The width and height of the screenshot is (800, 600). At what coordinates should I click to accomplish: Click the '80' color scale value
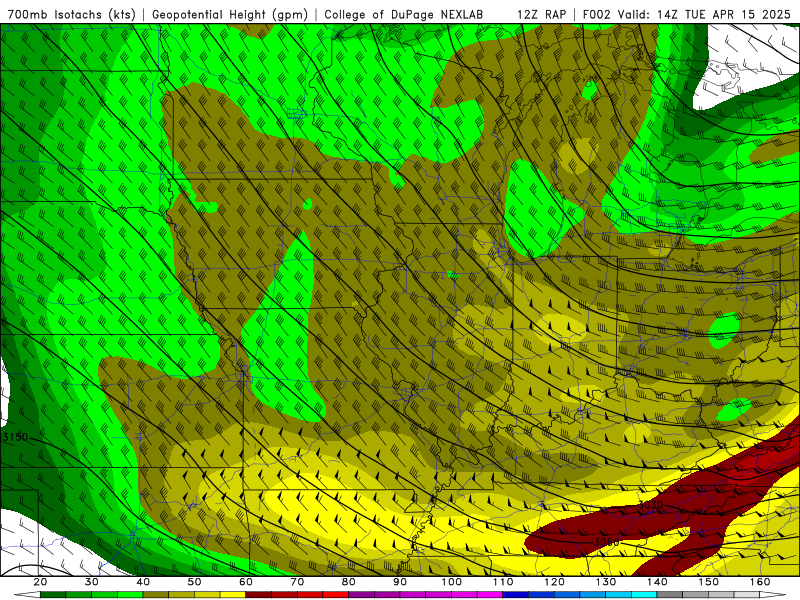coord(348,582)
